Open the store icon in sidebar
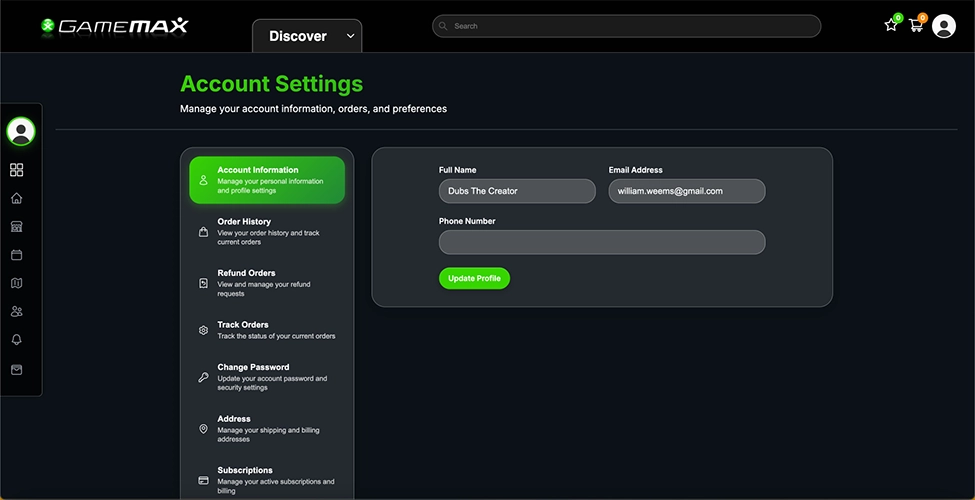The height and width of the screenshot is (500, 975). [16, 227]
